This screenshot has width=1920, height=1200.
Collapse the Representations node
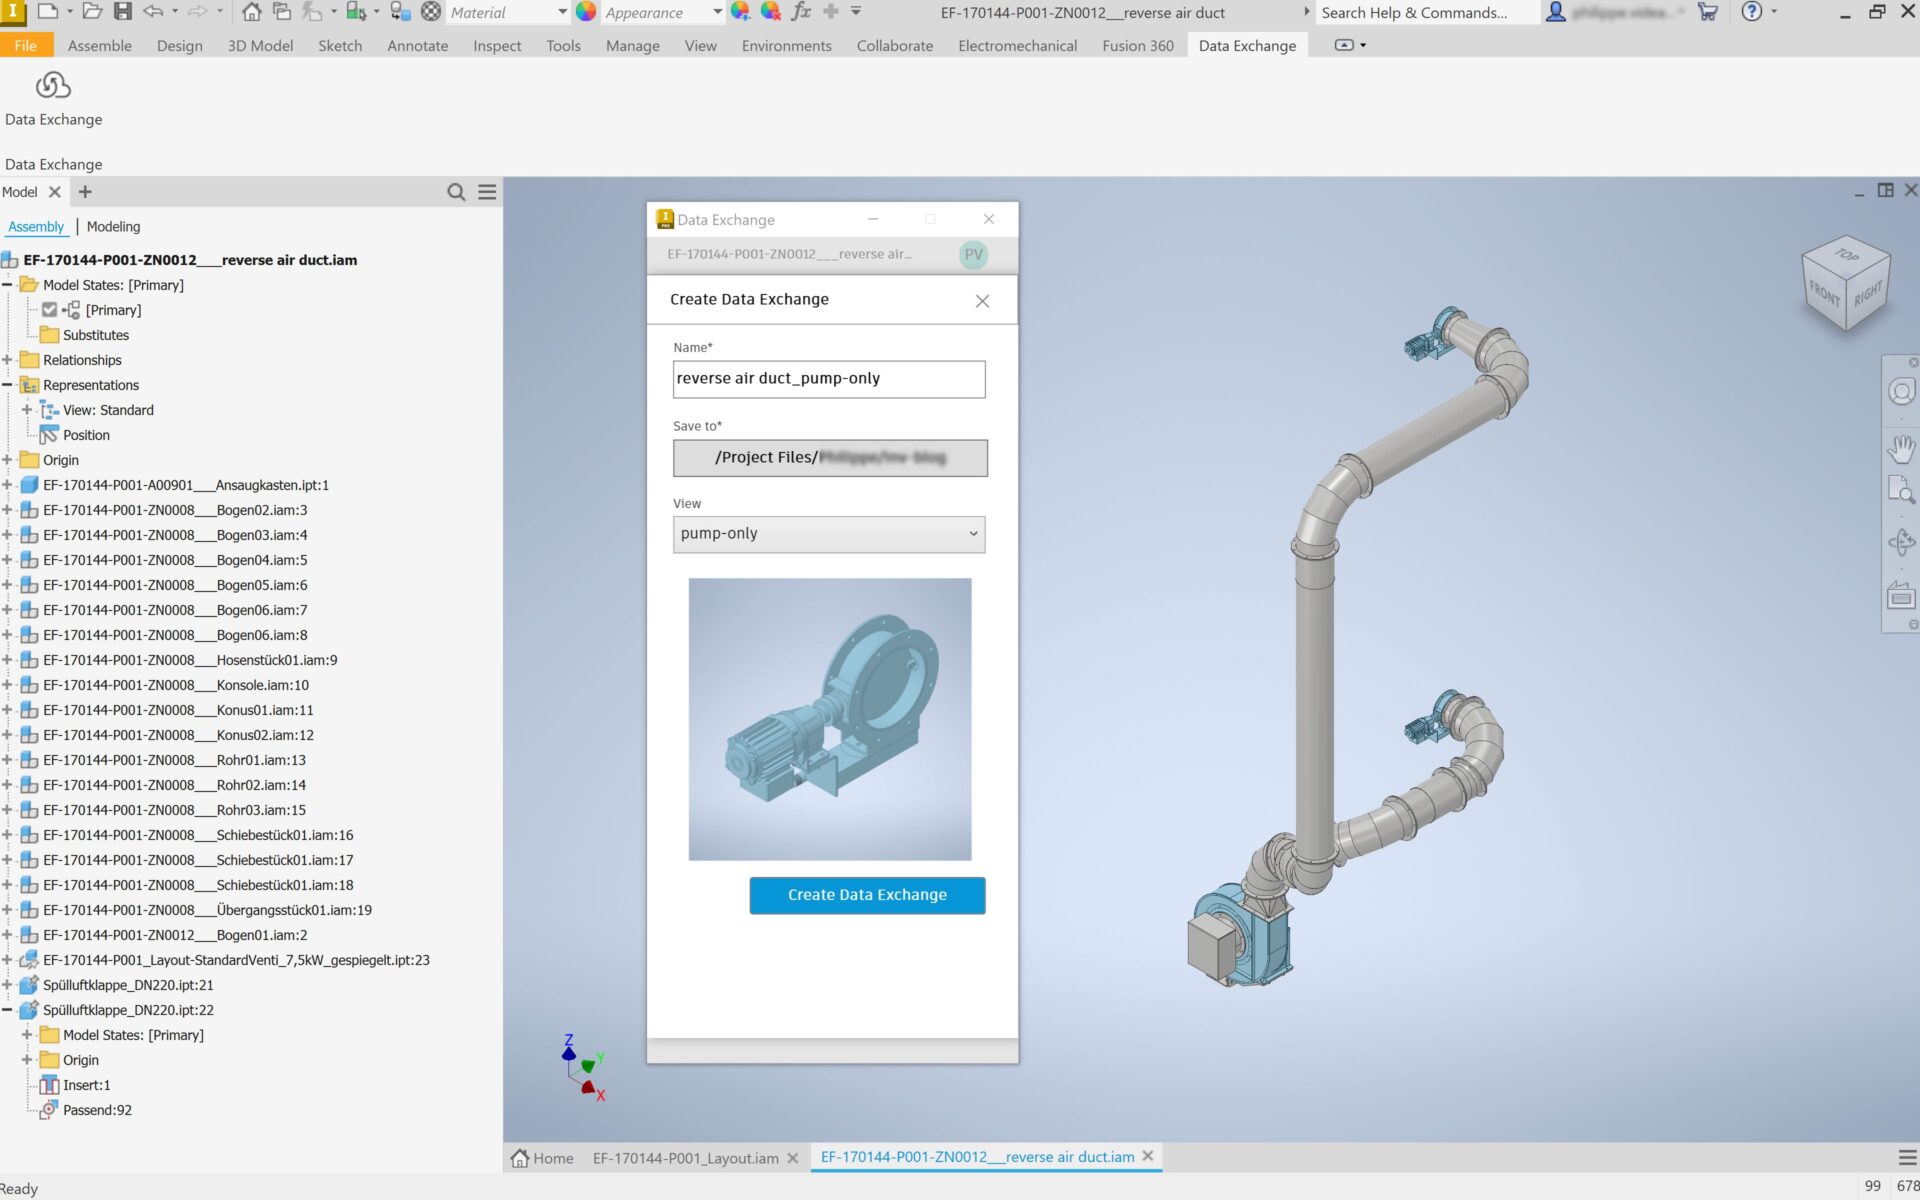pos(8,385)
